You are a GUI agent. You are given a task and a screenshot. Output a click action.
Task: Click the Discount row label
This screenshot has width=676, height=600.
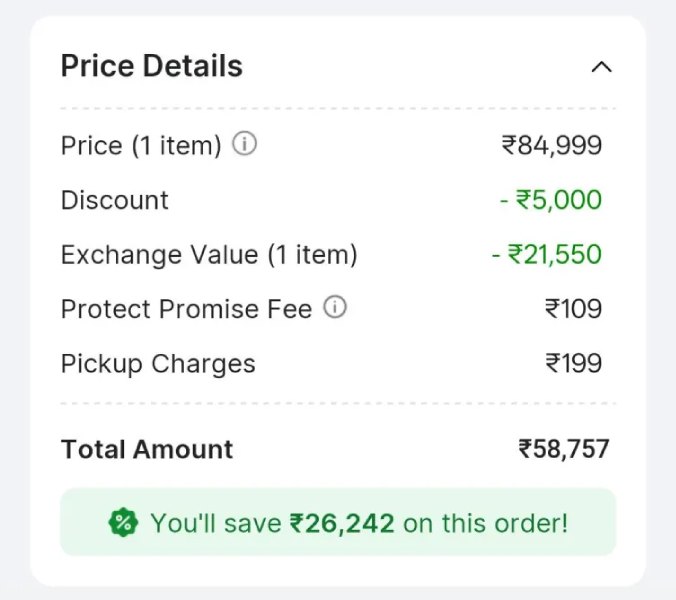point(114,200)
